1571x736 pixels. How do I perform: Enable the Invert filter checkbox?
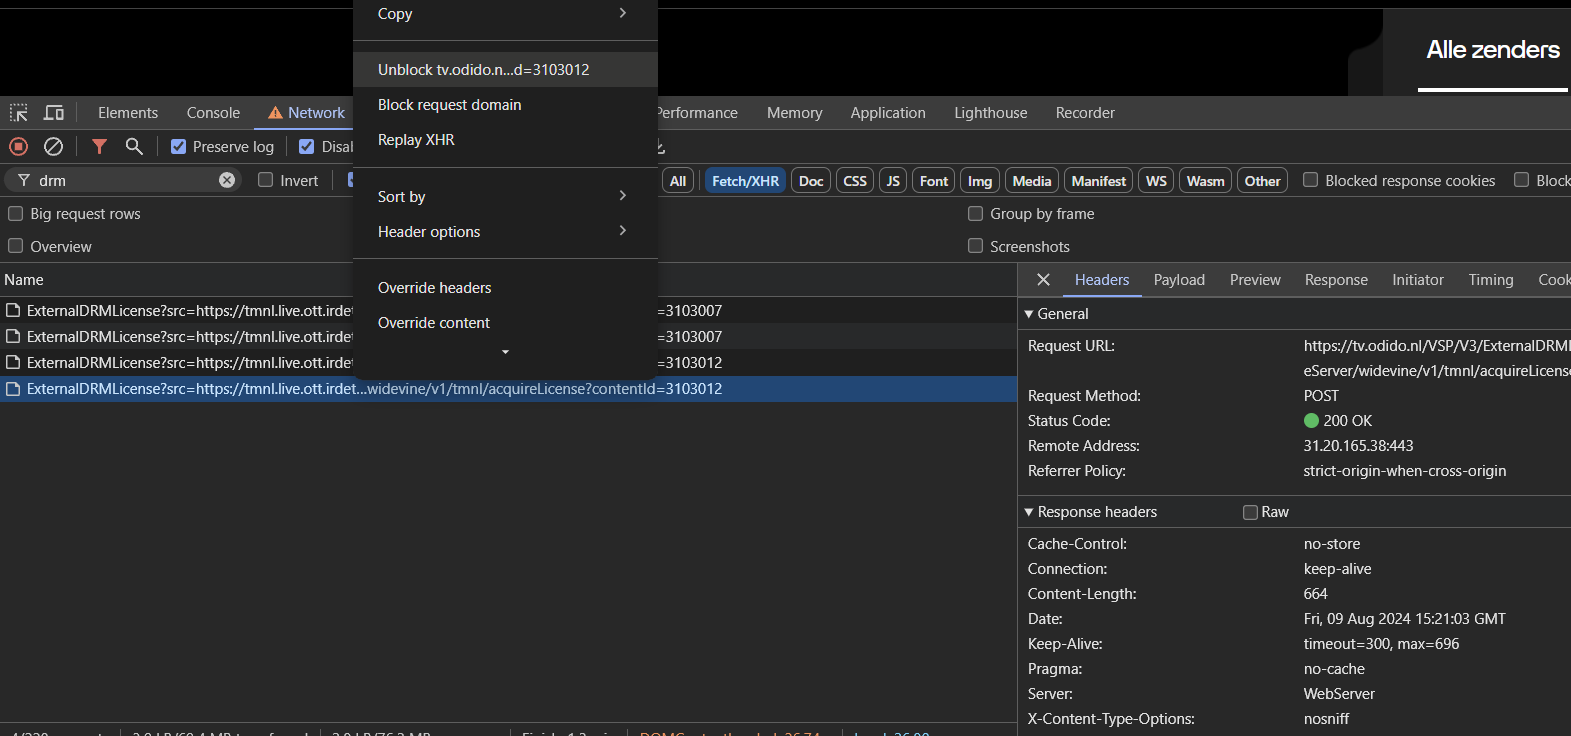pos(266,180)
